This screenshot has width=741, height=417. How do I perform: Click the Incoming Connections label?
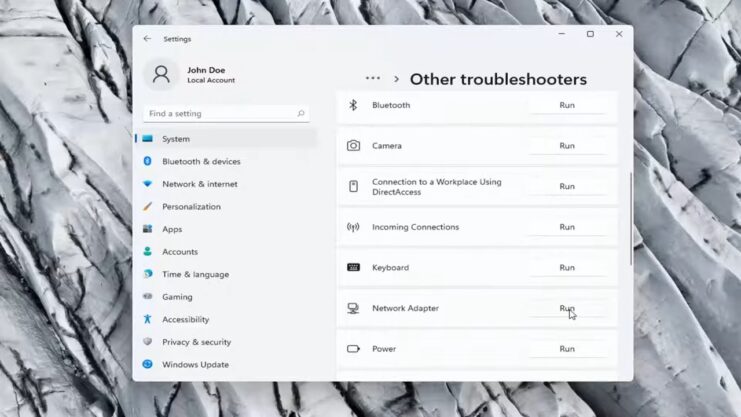(x=415, y=227)
